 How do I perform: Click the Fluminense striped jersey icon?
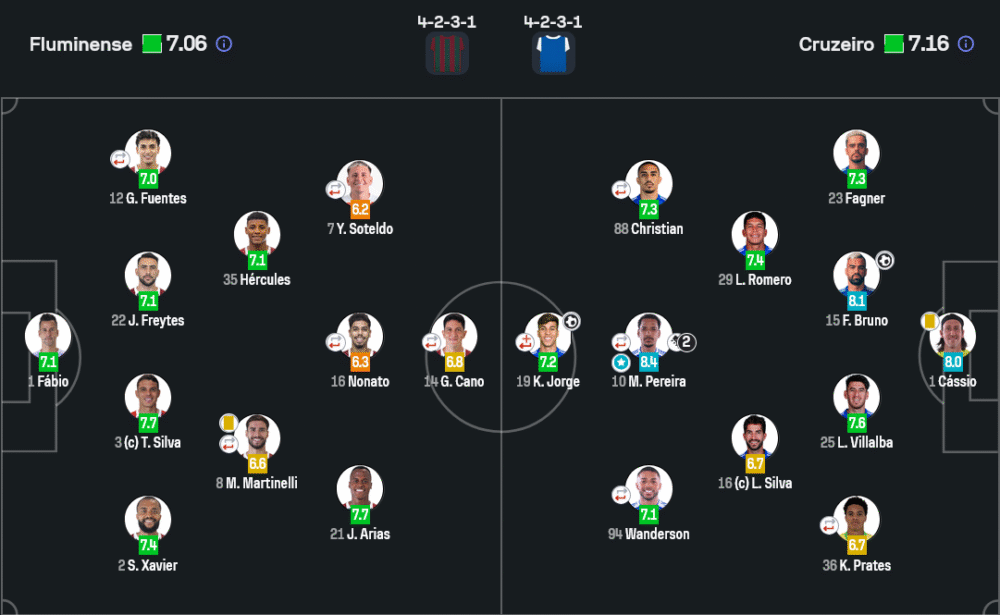click(x=447, y=53)
